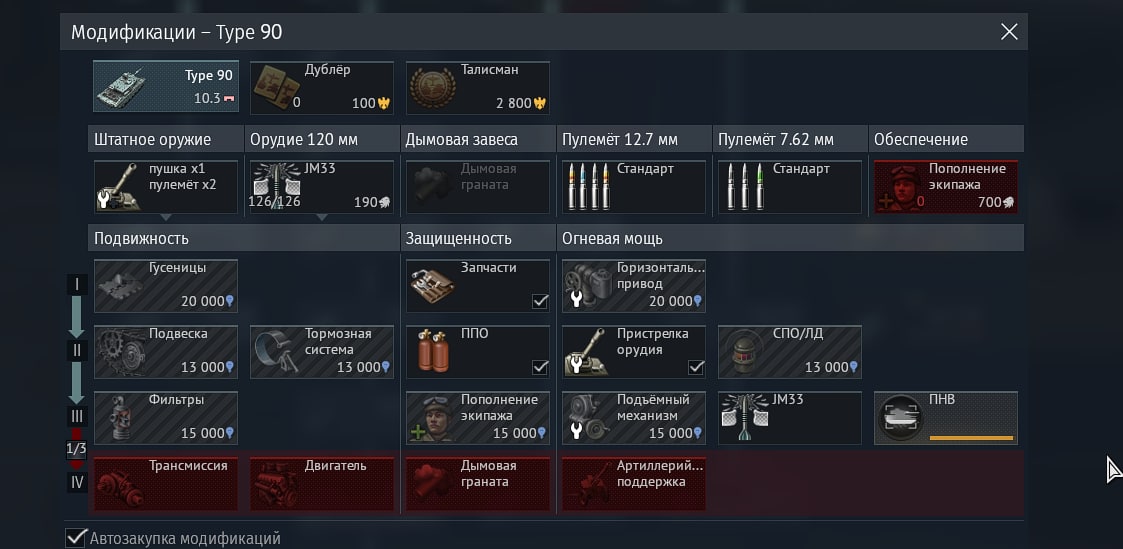
Task: Click the Подвеска suspension gear icon
Action: click(x=122, y=352)
